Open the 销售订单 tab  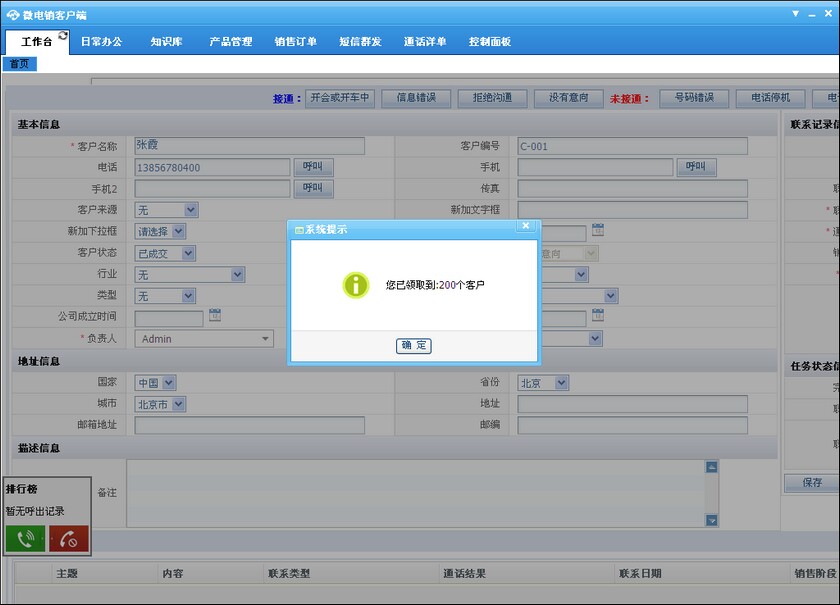tap(295, 42)
